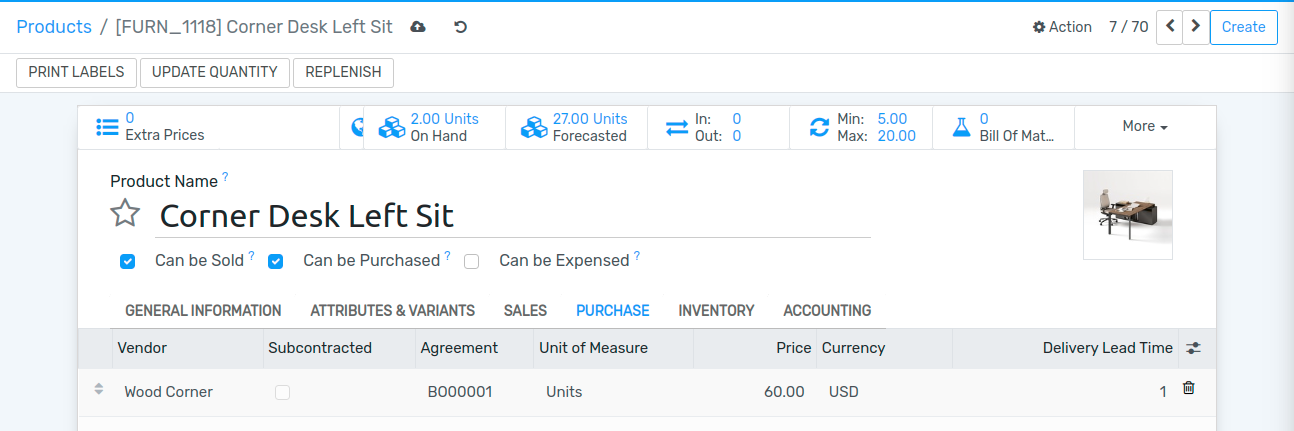
Task: Click the cloud save icon
Action: (x=418, y=27)
